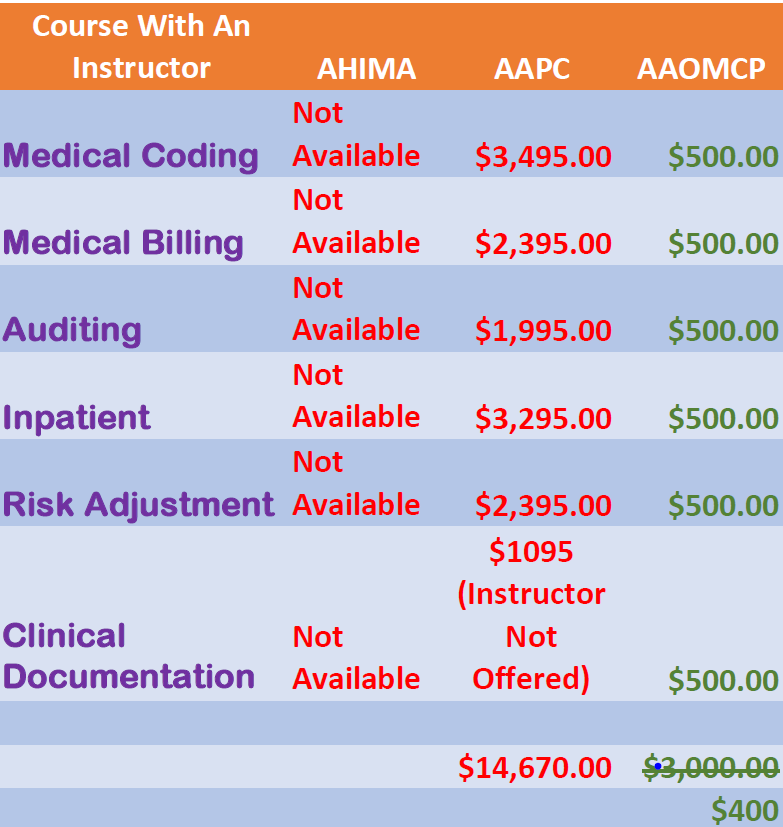Select the $1,995.00 Auditing price cell
Screen dimensions: 783x827
[x=543, y=331]
